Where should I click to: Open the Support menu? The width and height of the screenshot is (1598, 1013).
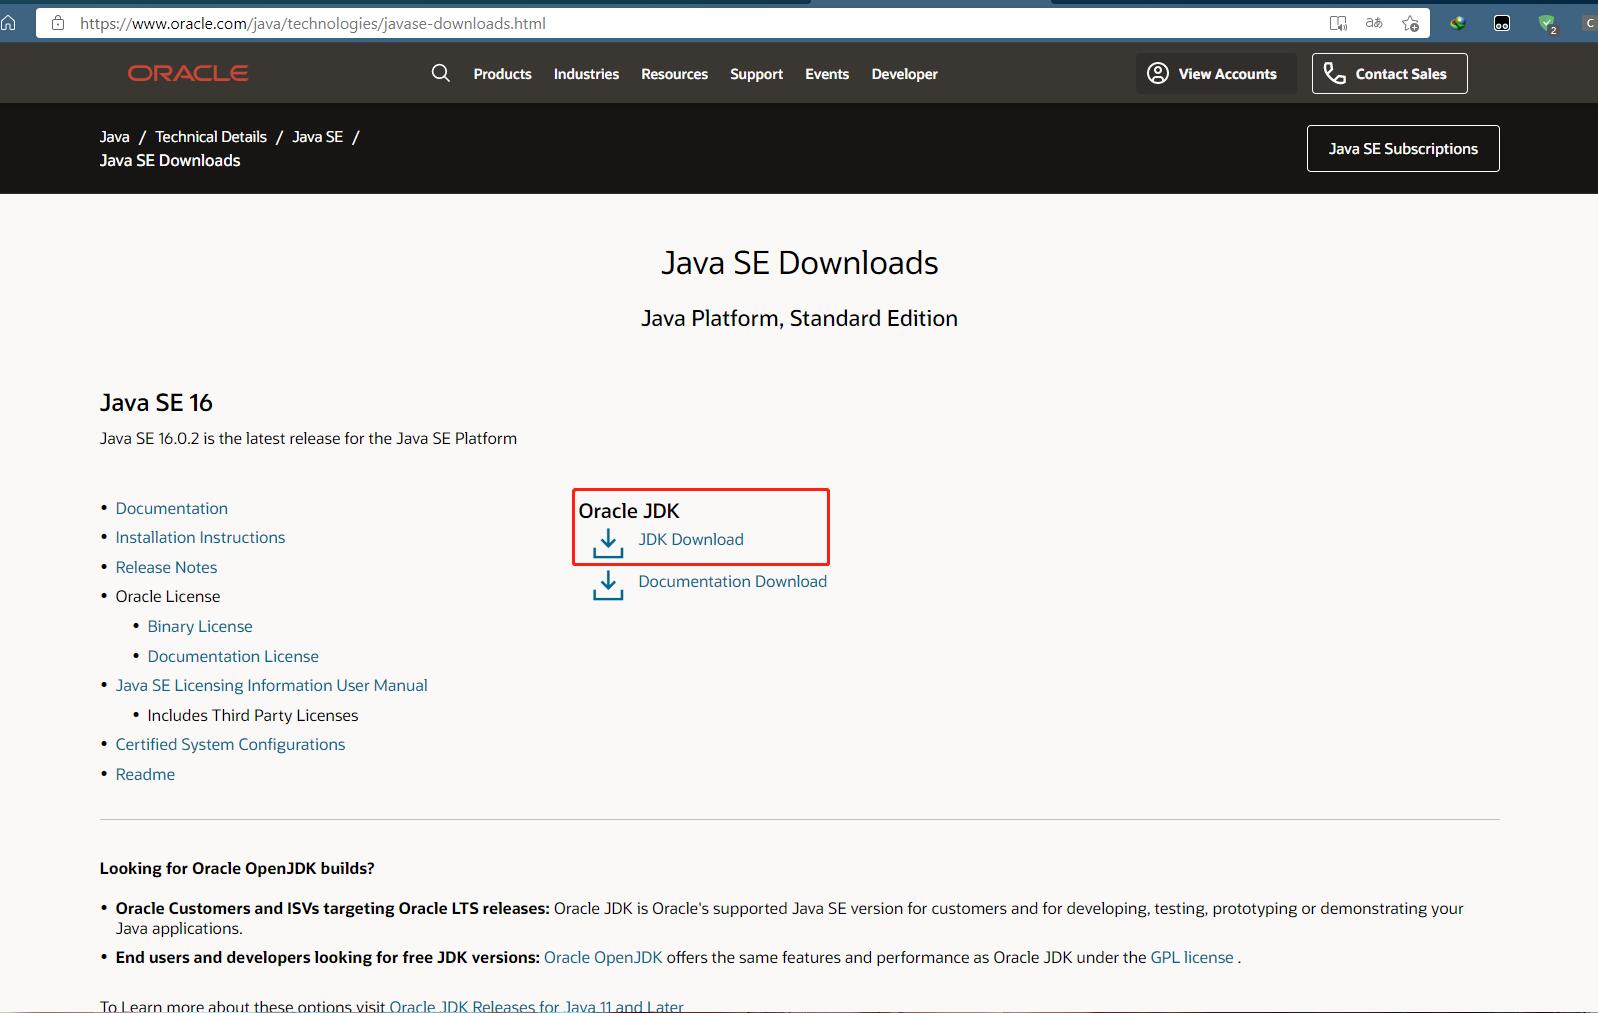coord(756,74)
